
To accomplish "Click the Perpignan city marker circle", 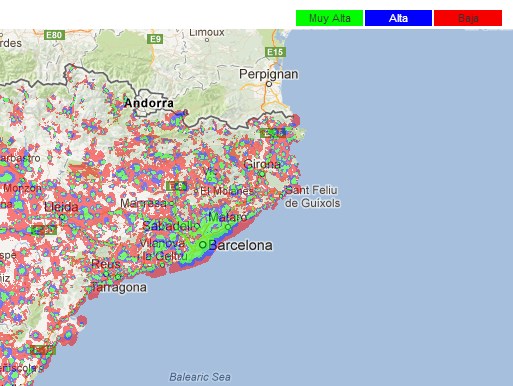I will coord(269,84).
